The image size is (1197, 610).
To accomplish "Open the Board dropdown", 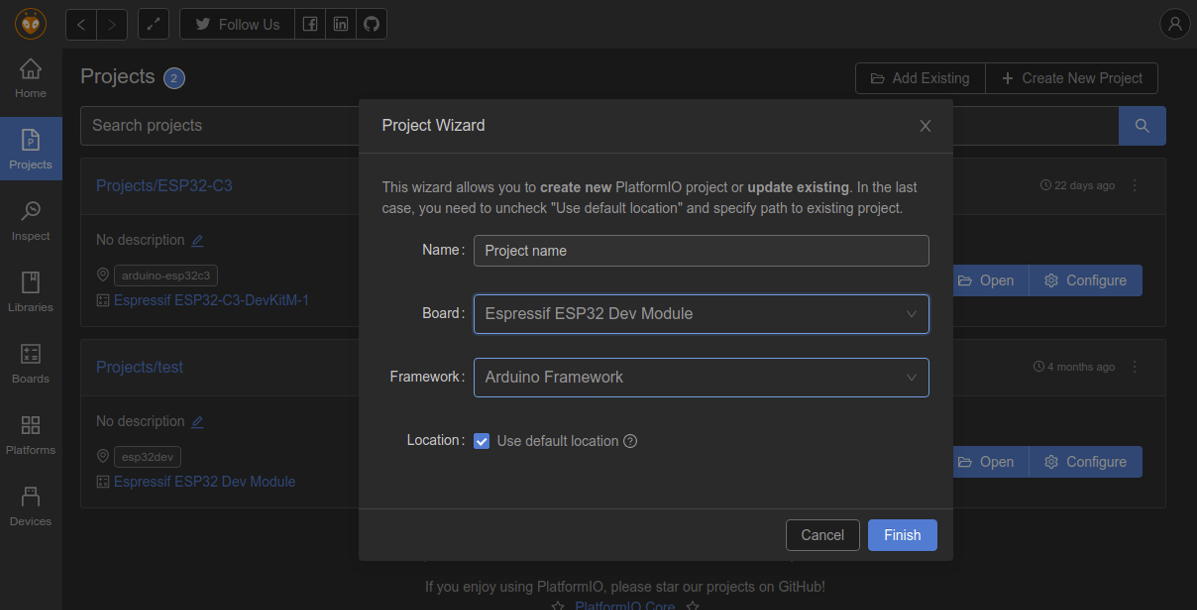I will [x=702, y=314].
